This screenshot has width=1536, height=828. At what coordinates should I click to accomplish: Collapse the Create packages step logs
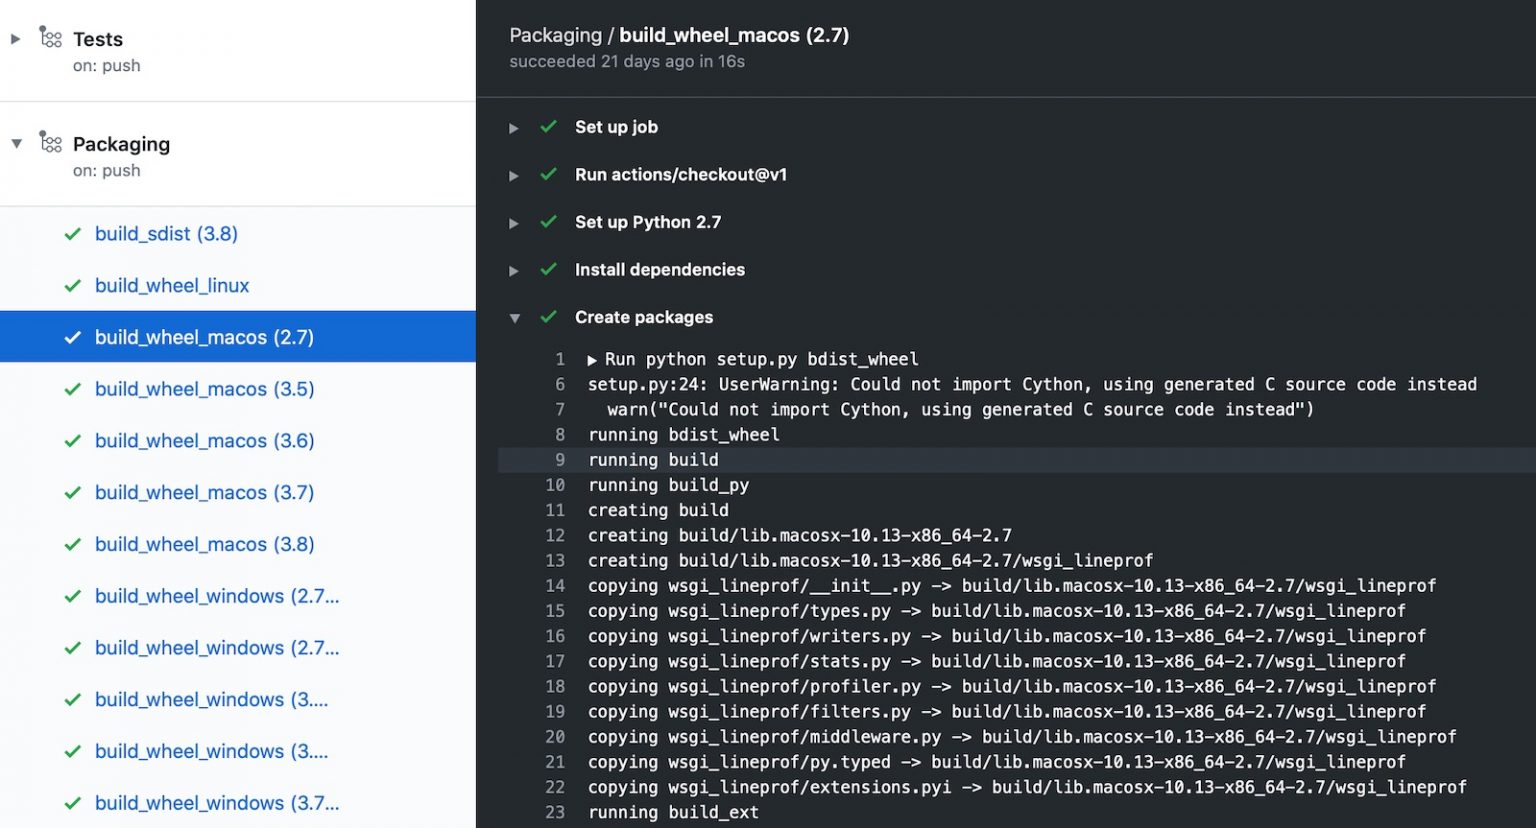515,317
